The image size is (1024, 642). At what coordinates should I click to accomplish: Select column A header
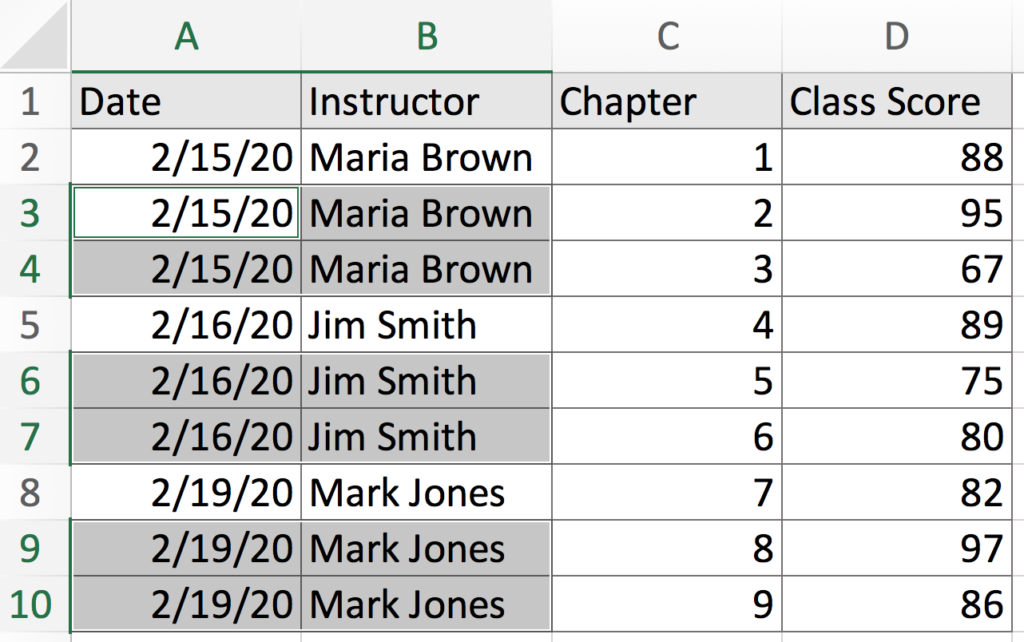tap(186, 36)
